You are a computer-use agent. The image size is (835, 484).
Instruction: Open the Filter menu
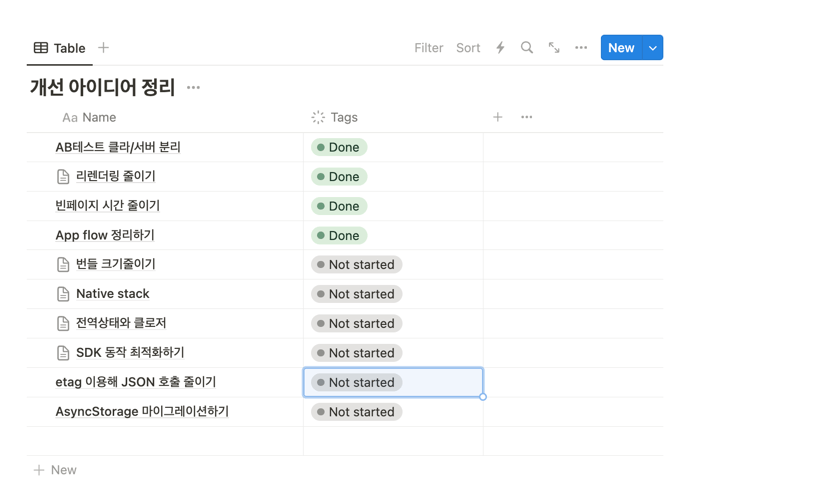point(428,48)
